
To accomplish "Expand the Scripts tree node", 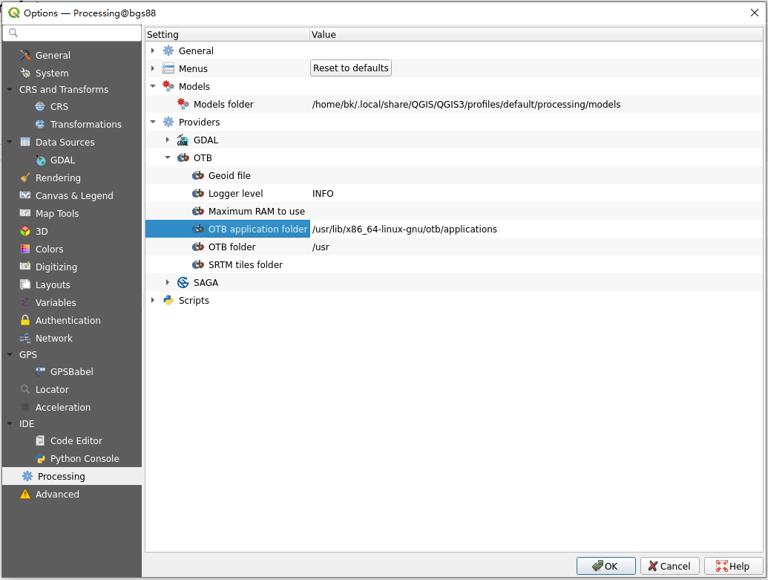I will tap(153, 300).
